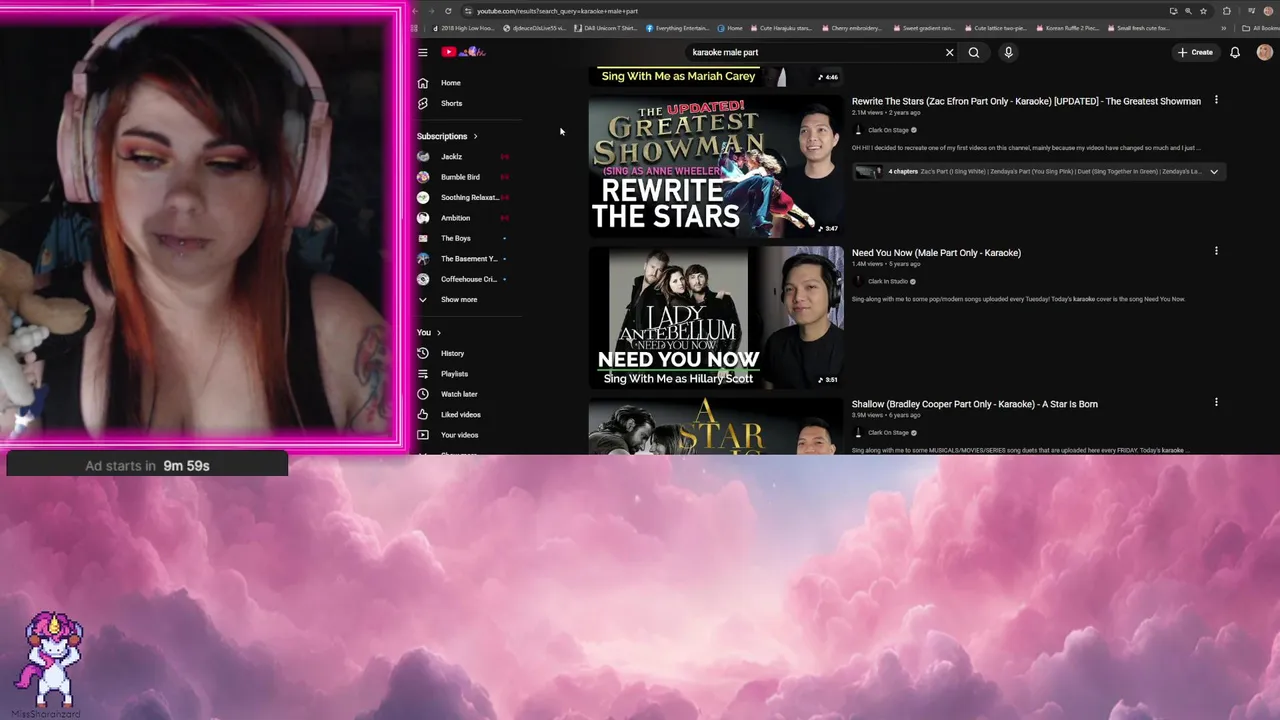
Task: Go to YouTube home via the logo
Action: (x=463, y=52)
